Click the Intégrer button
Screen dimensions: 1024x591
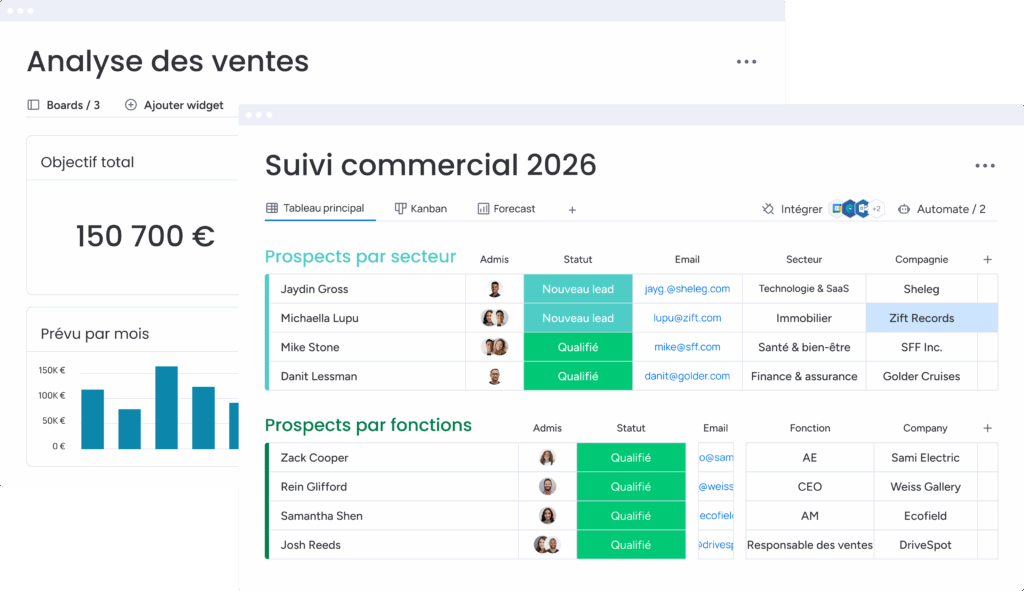point(792,209)
